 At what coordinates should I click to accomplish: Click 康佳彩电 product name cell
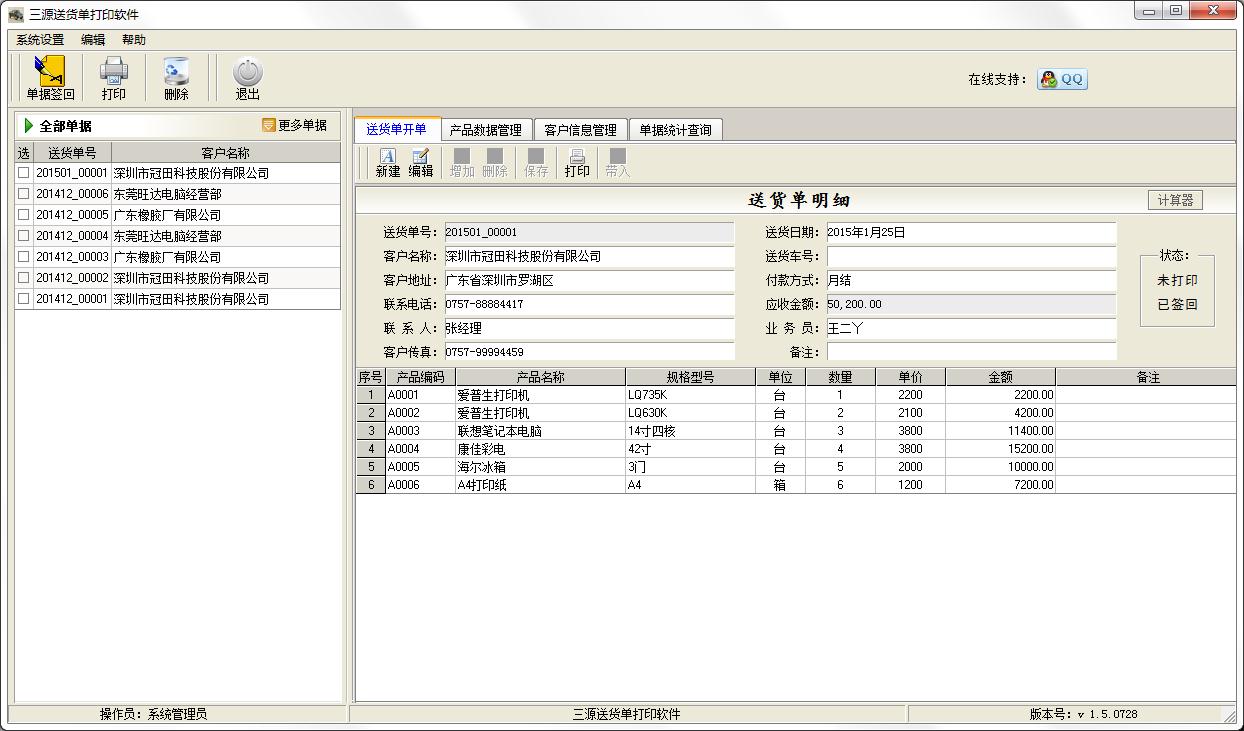point(540,449)
